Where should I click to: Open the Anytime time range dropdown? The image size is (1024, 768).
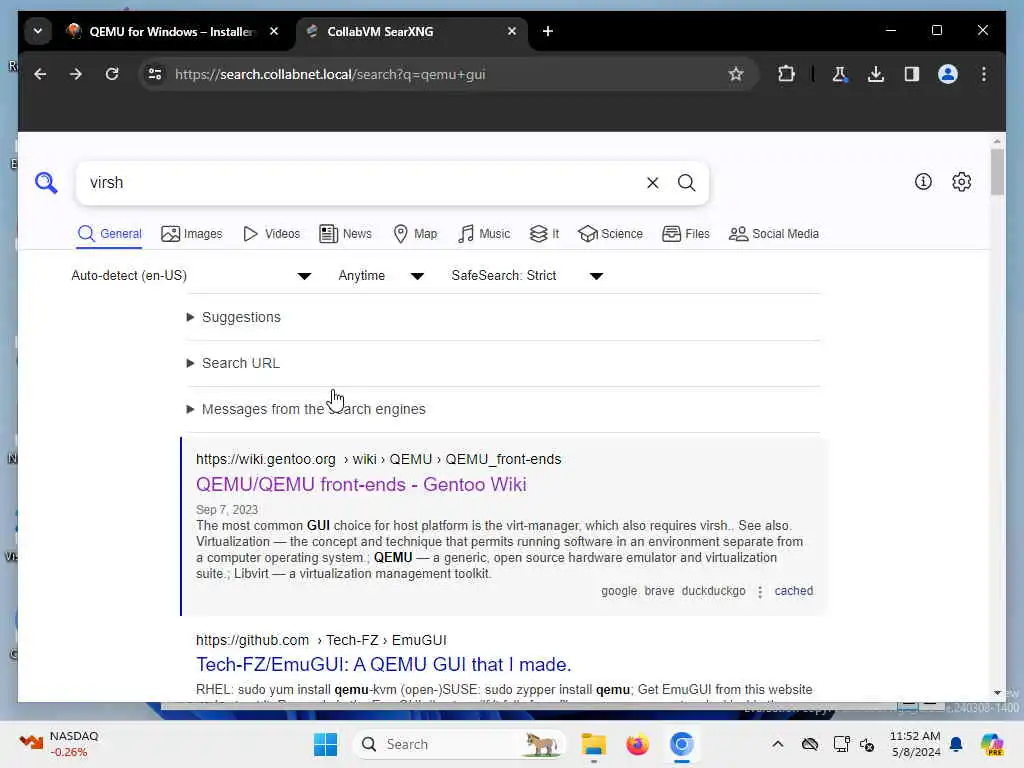pos(381,276)
